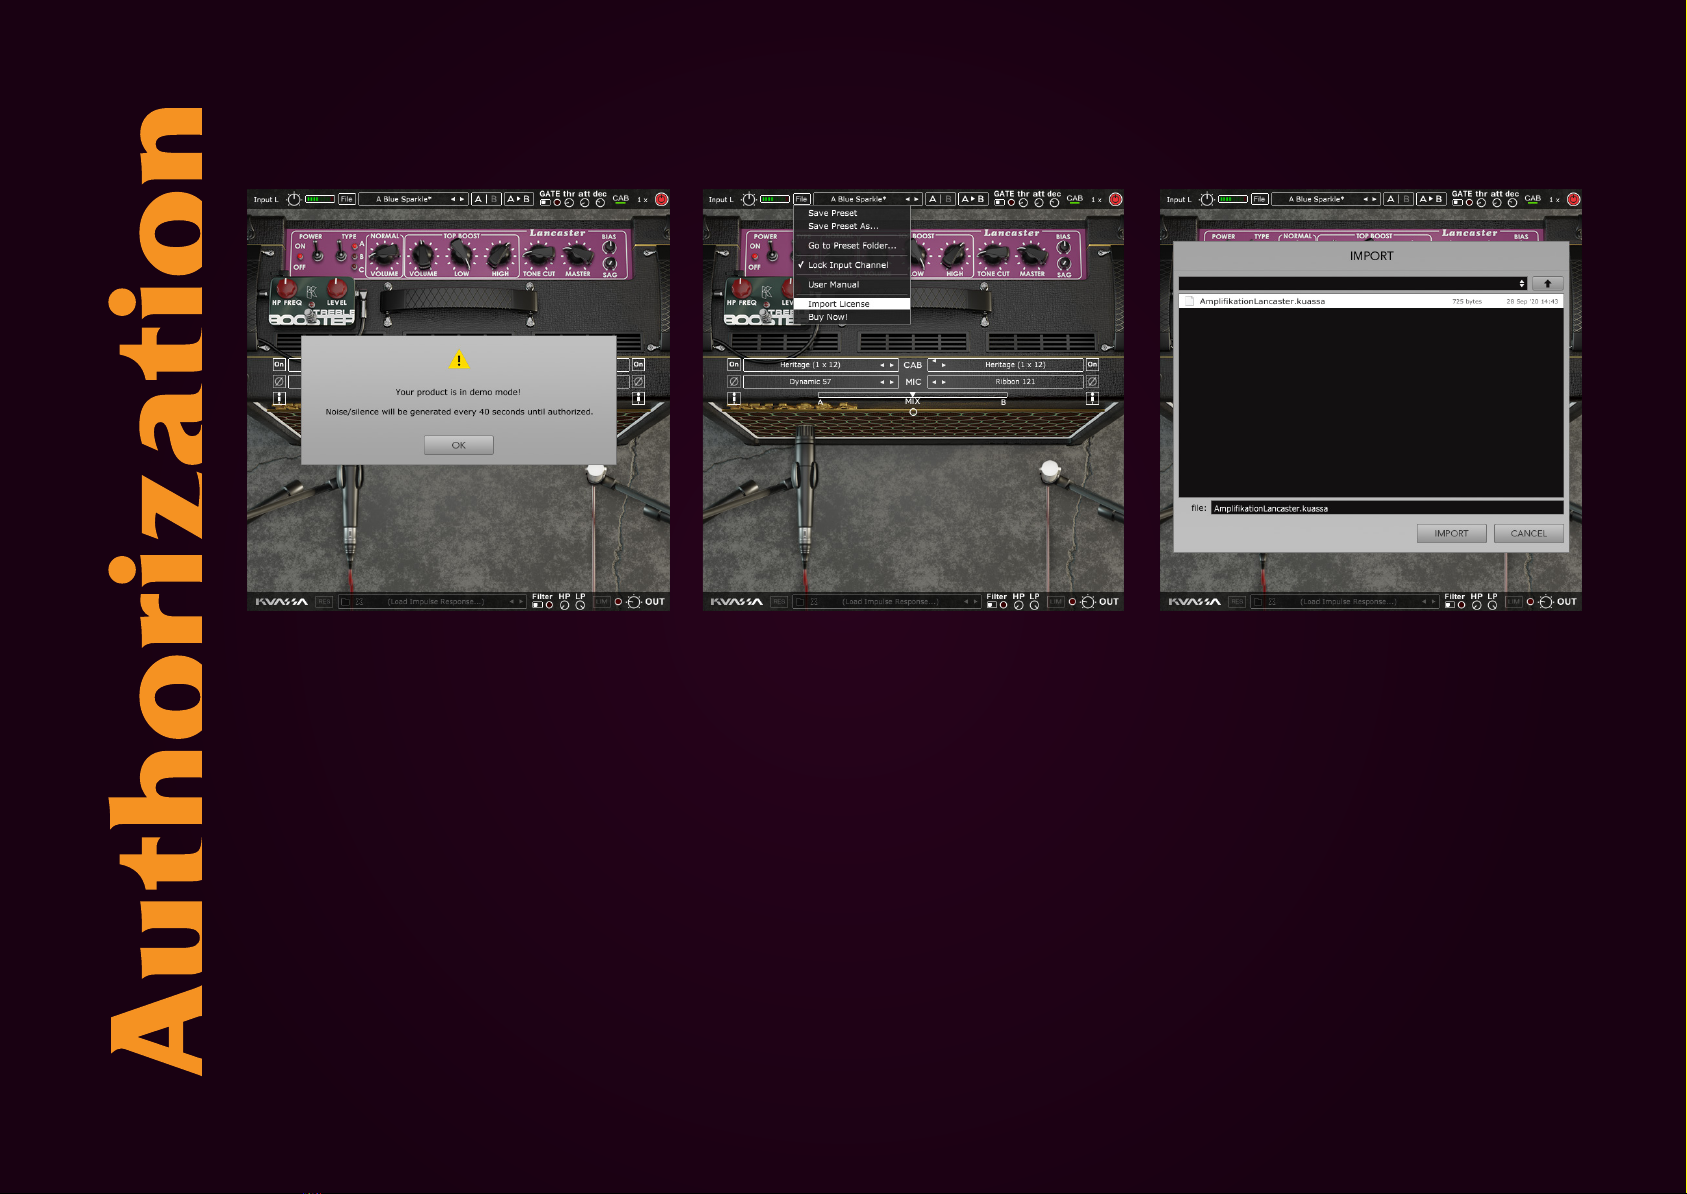Screen dimensions: 1687x1194
Task: Click the OUT level knob in the left screenshot
Action: pos(633,602)
